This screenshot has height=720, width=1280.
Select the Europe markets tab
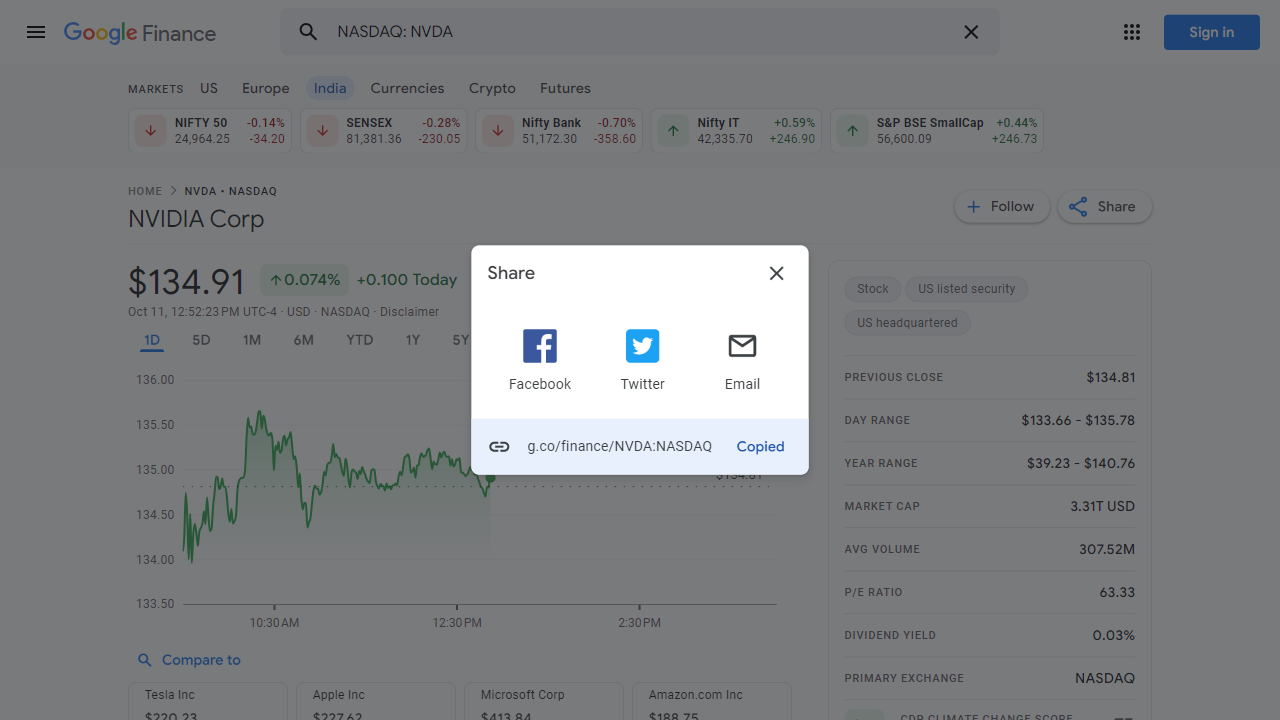click(x=265, y=88)
